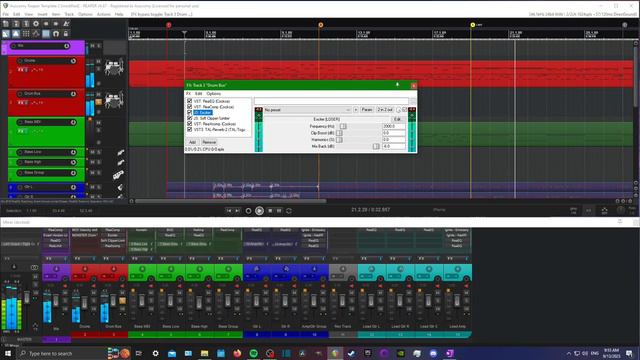Disable the ReaXcomp effect checkbox

[x=189, y=124]
